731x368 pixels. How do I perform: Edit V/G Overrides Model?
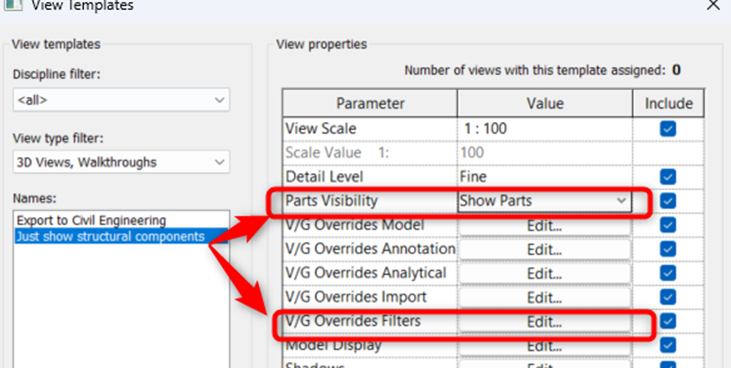point(545,226)
